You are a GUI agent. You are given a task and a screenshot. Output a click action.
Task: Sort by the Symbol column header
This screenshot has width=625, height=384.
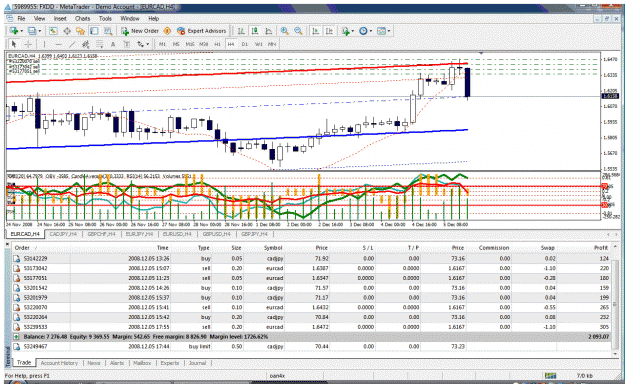coord(273,248)
